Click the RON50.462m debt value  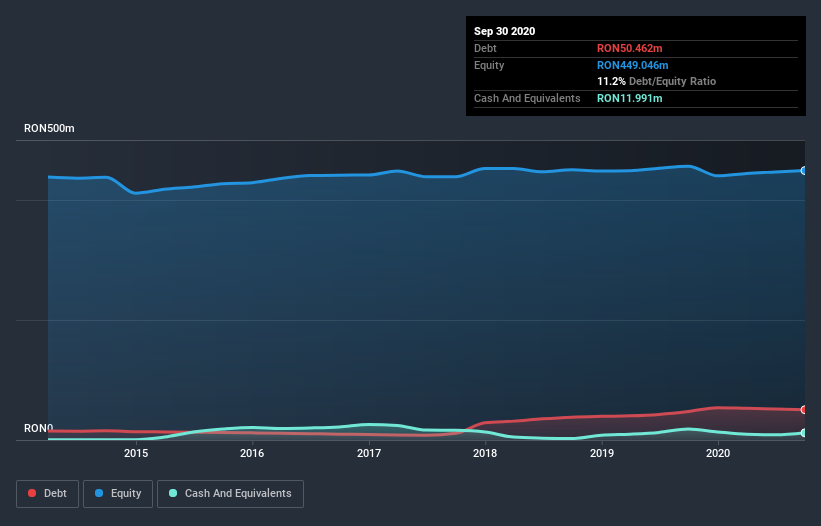(x=629, y=48)
